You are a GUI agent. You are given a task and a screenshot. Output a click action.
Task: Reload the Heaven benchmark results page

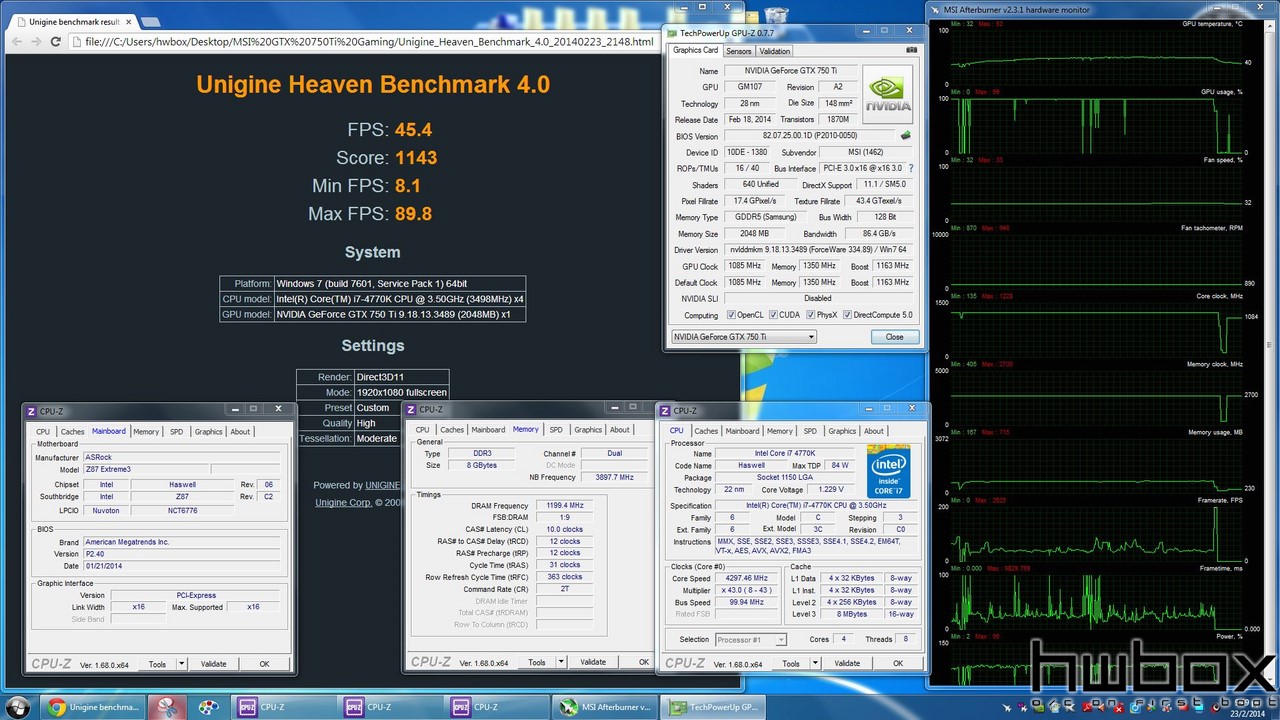click(x=56, y=42)
